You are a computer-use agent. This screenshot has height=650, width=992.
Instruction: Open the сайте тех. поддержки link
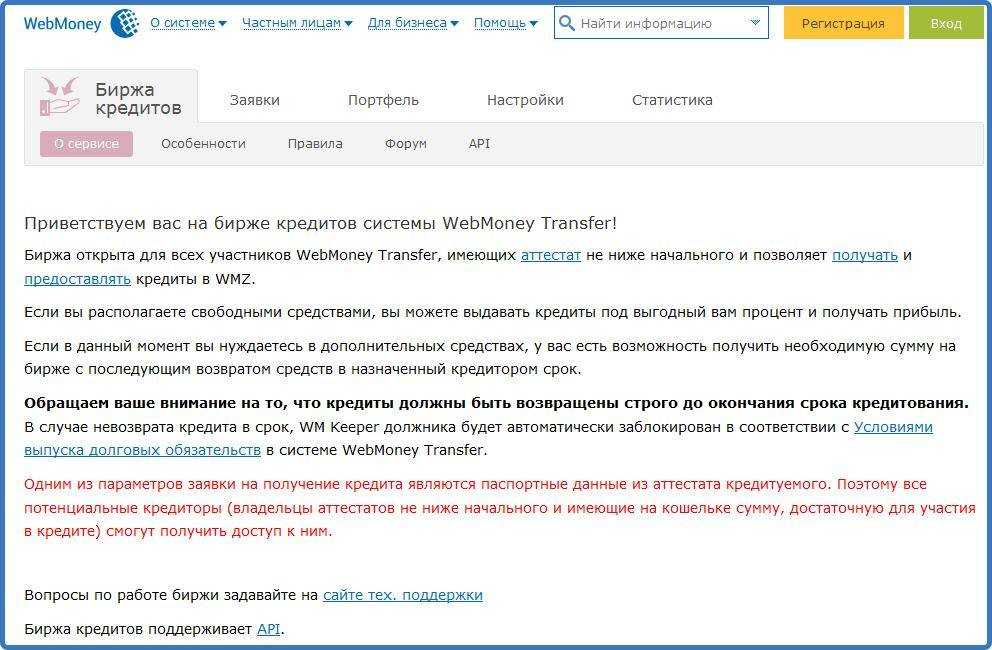402,595
